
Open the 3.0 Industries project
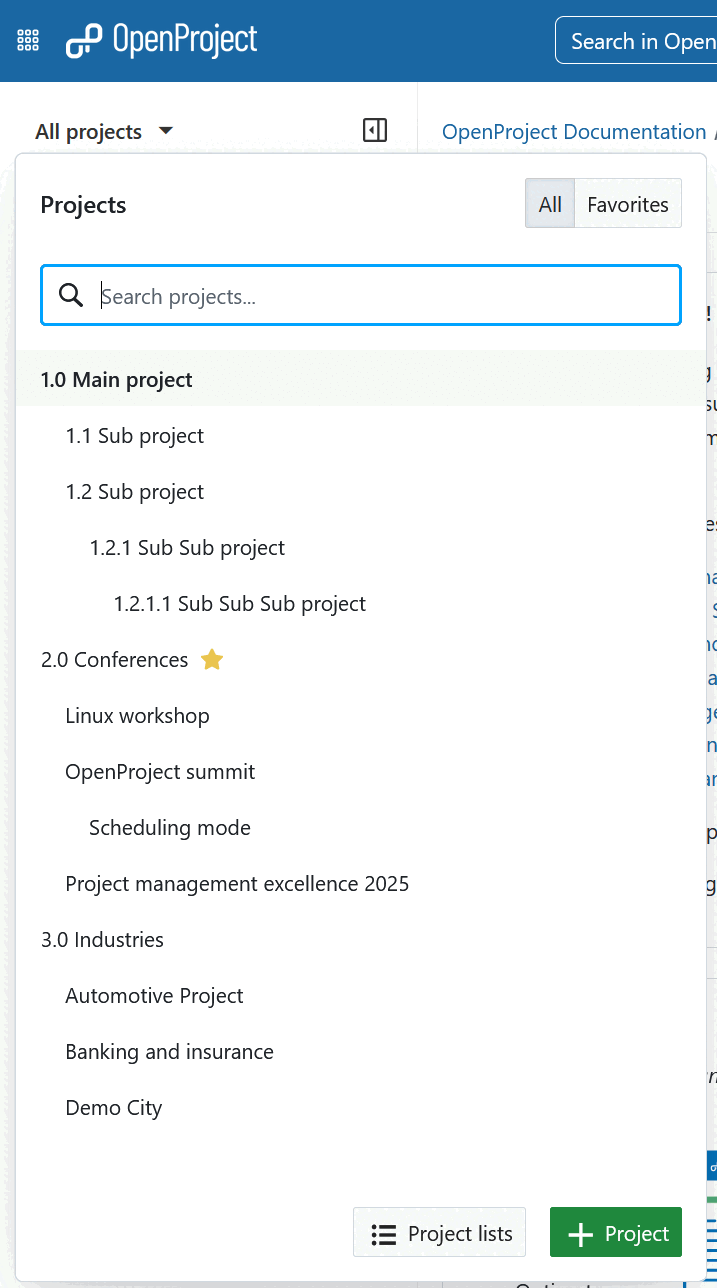pos(102,939)
